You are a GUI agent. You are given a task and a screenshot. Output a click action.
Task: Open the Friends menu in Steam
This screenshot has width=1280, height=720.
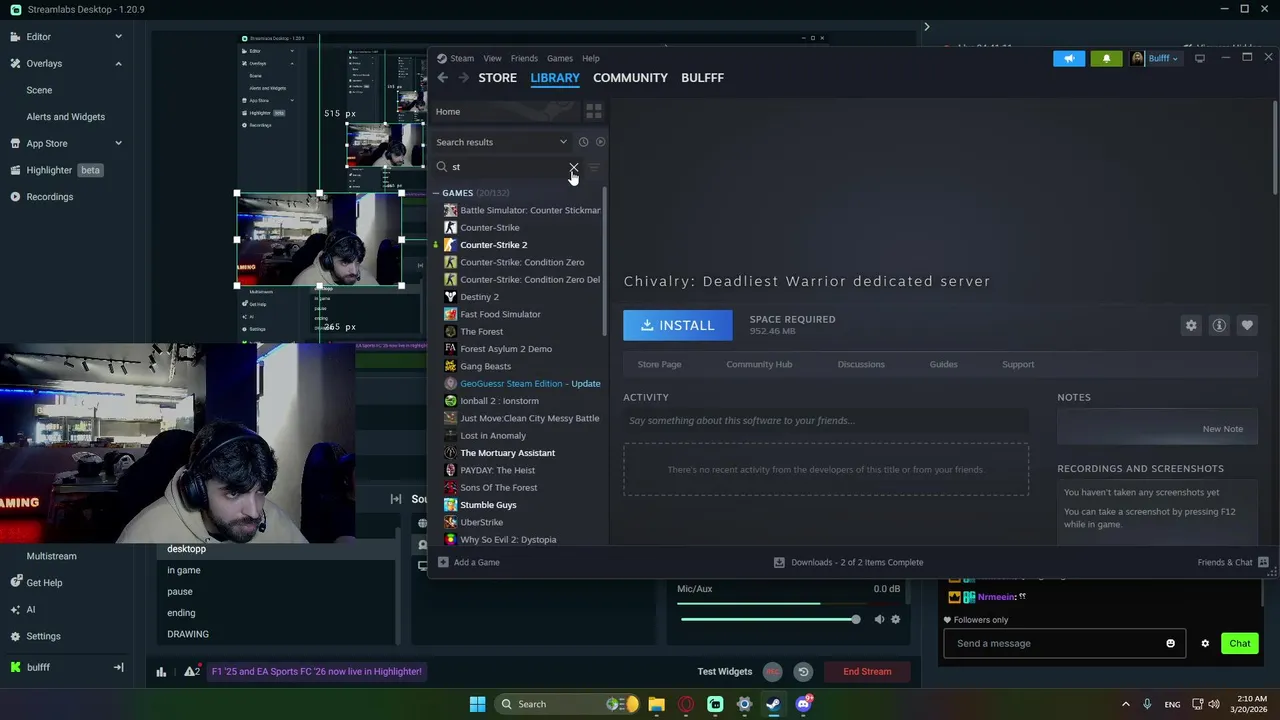coord(524,58)
